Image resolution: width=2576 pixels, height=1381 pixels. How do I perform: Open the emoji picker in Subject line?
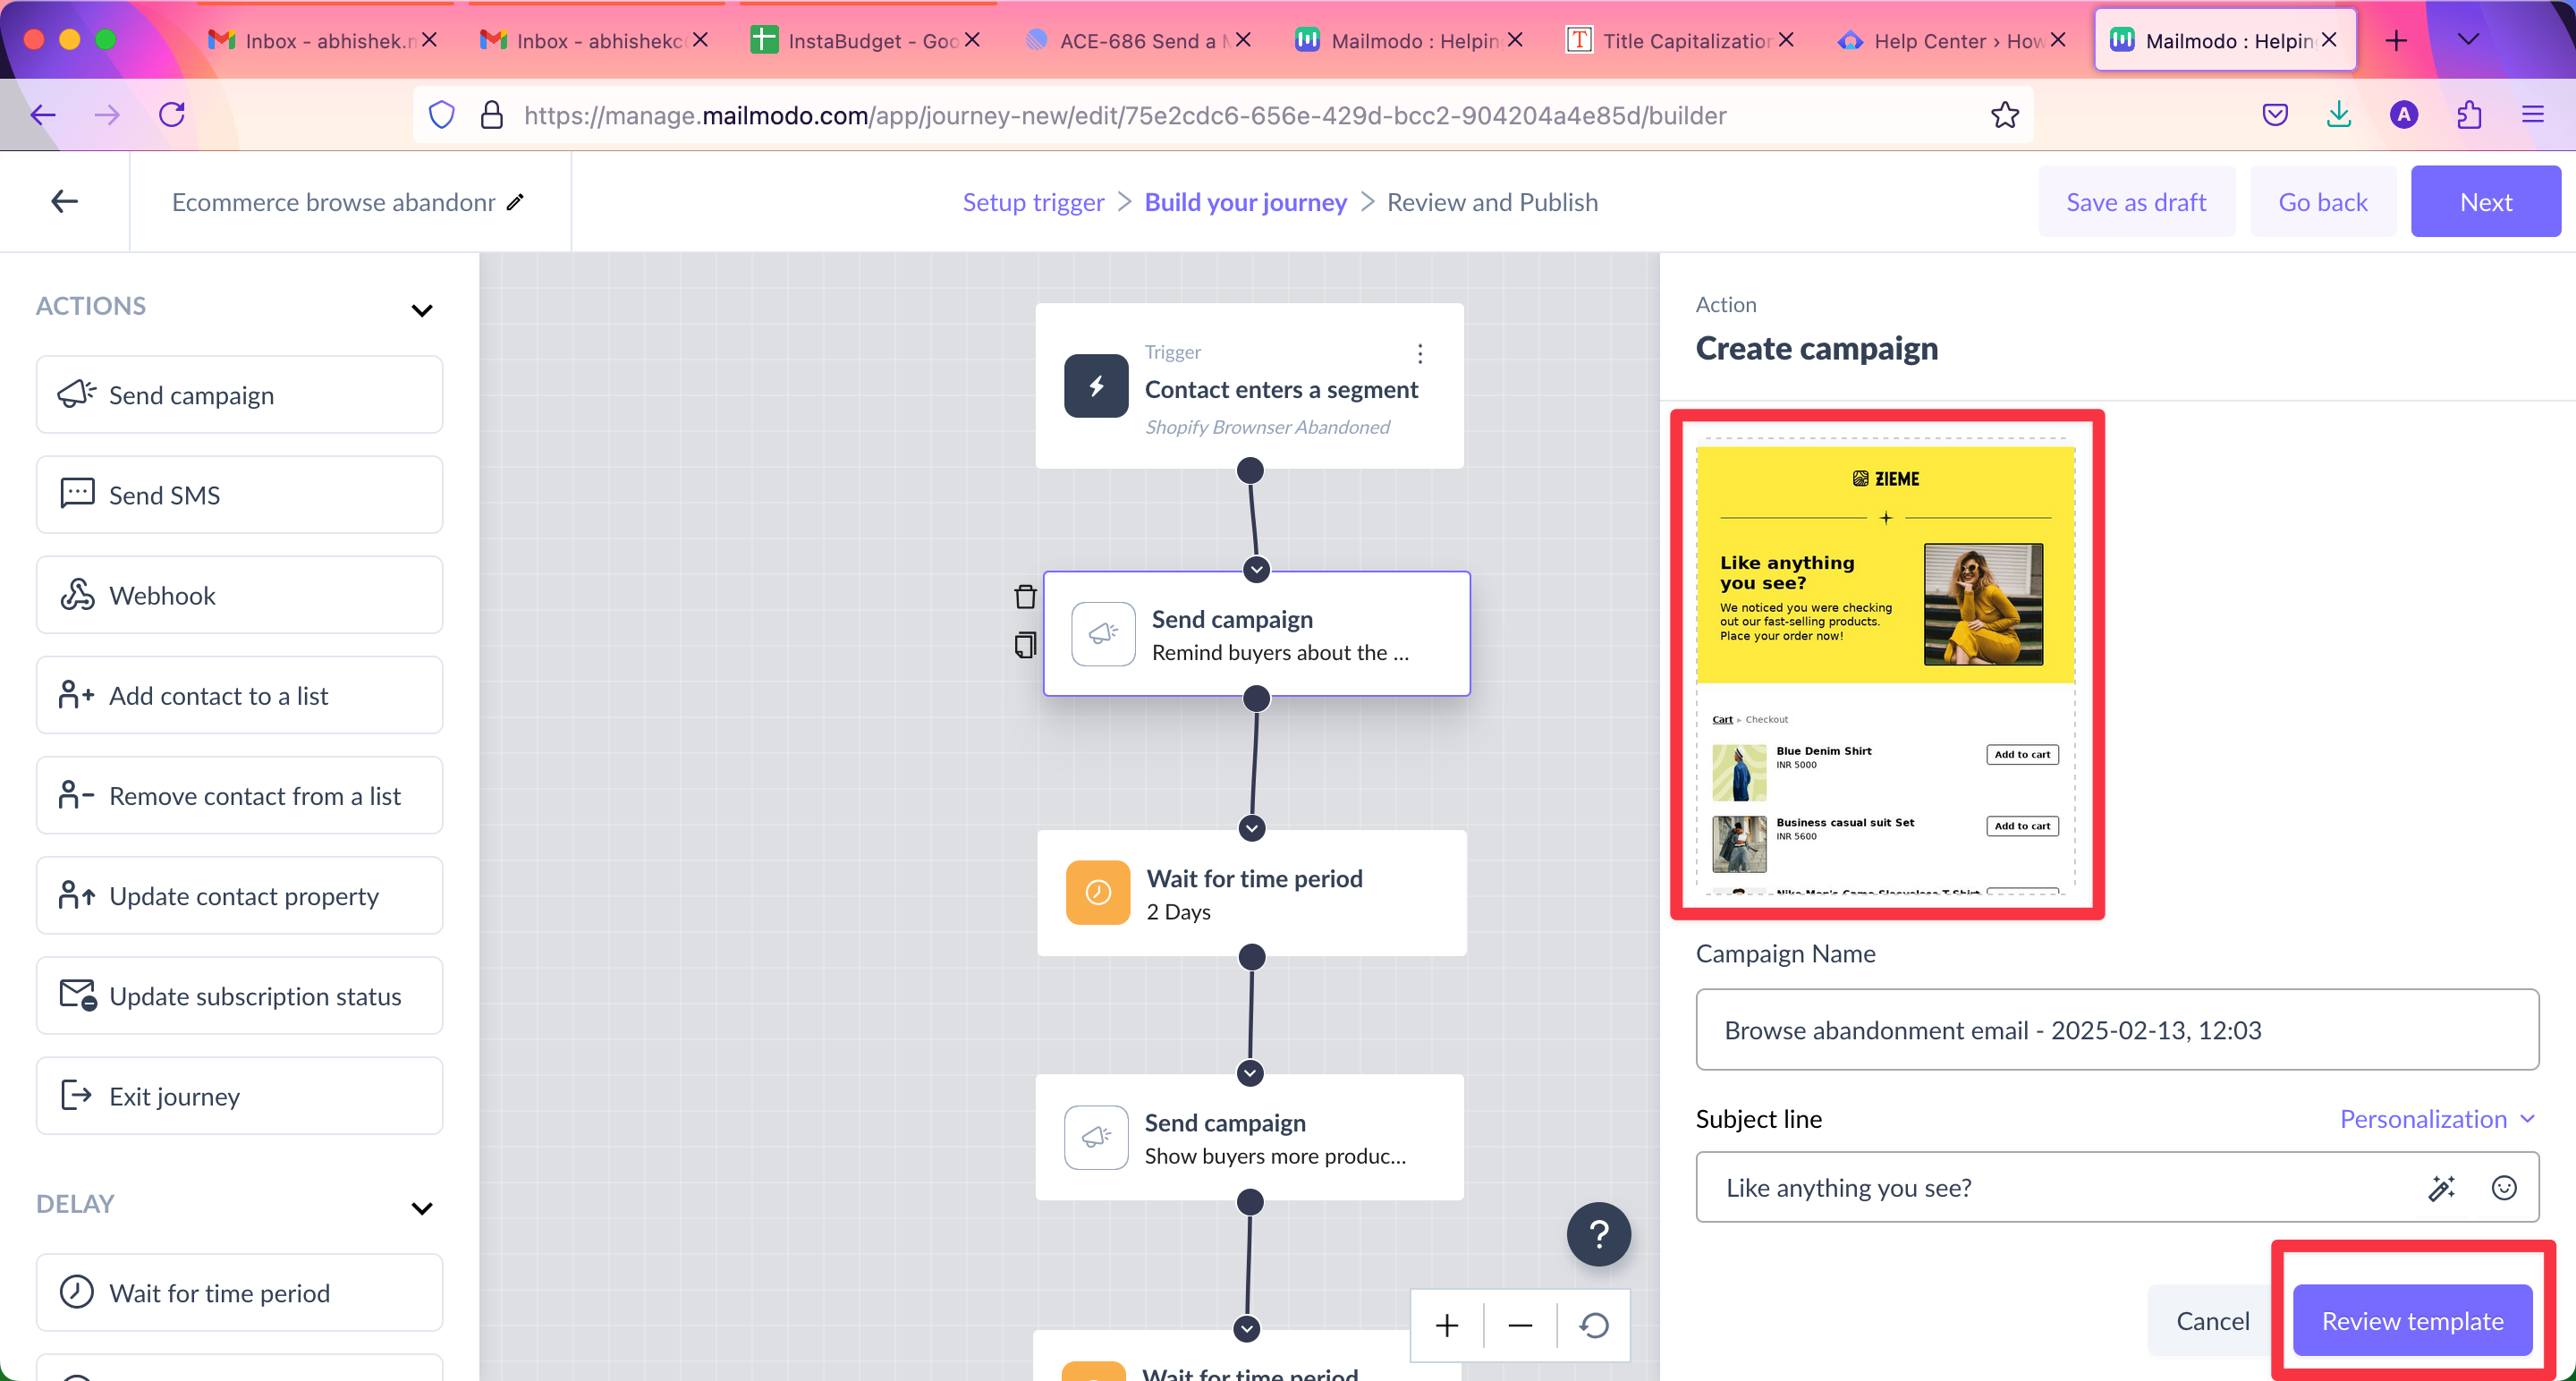click(x=2503, y=1187)
